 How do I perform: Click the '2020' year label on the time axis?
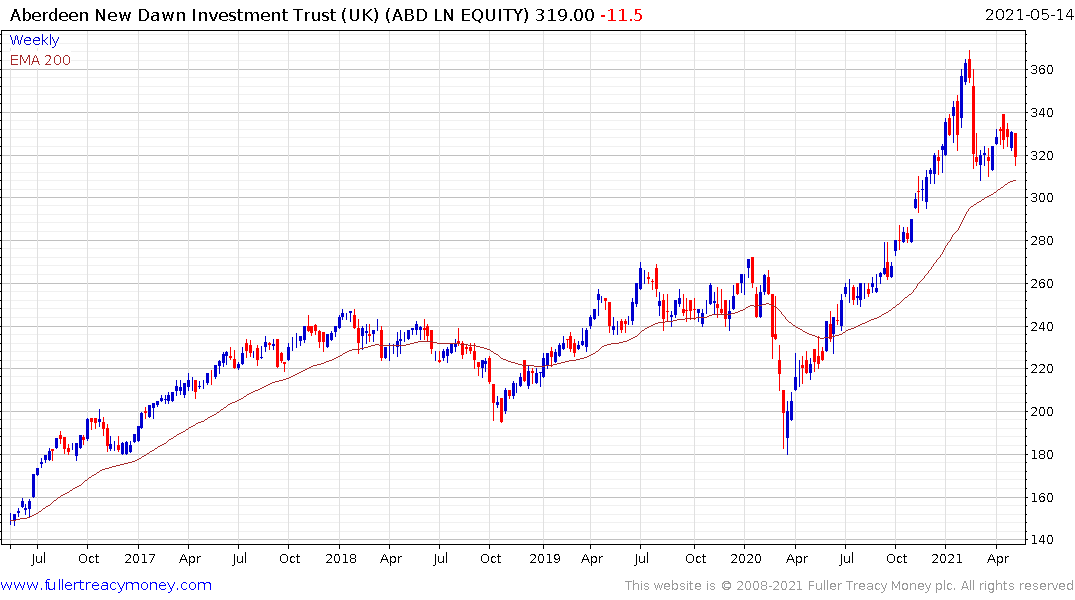[x=746, y=559]
